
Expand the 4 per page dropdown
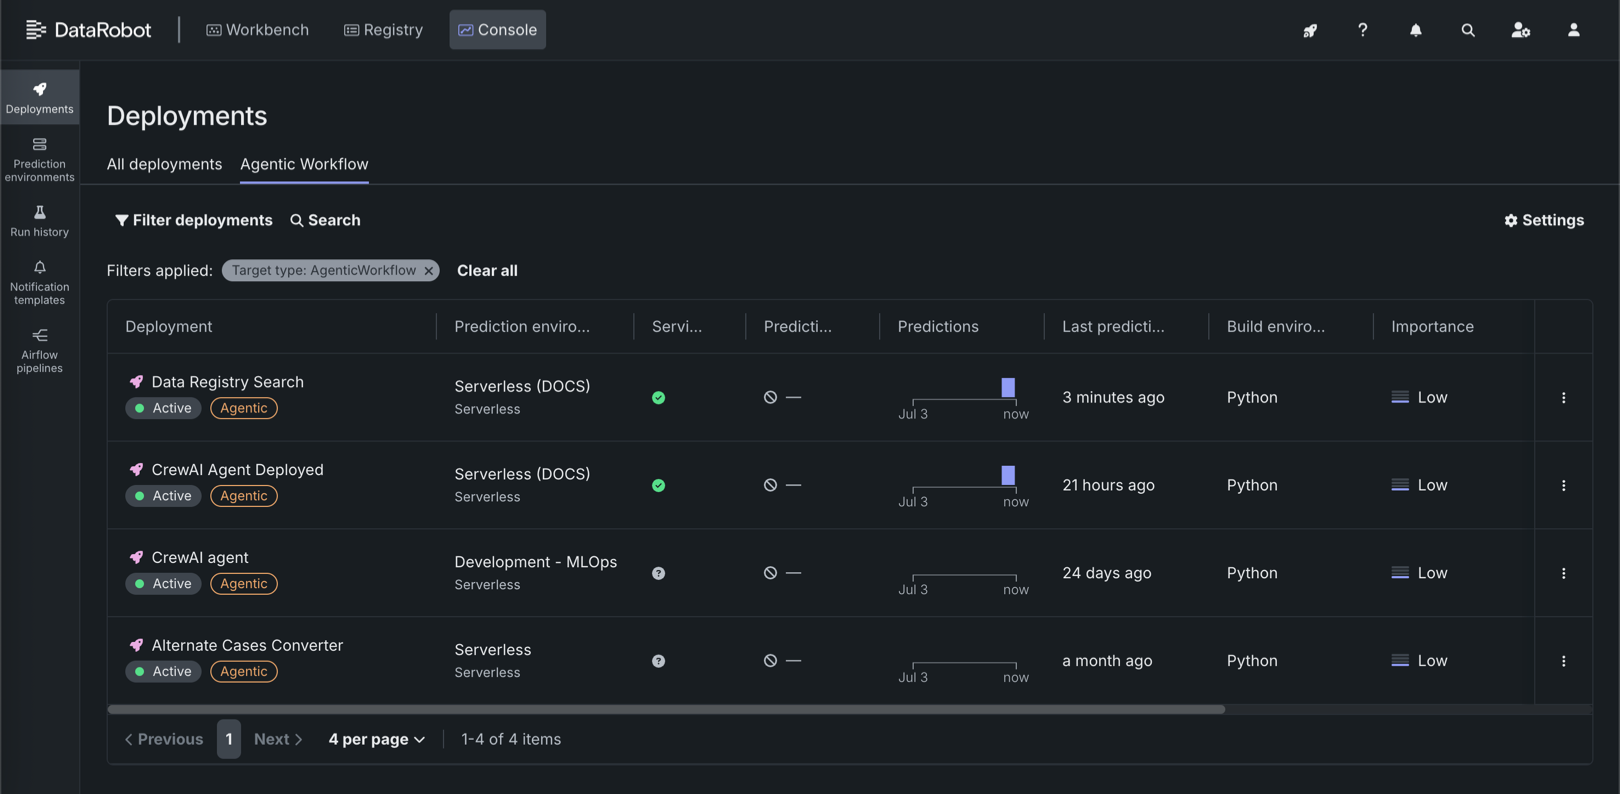pos(377,739)
